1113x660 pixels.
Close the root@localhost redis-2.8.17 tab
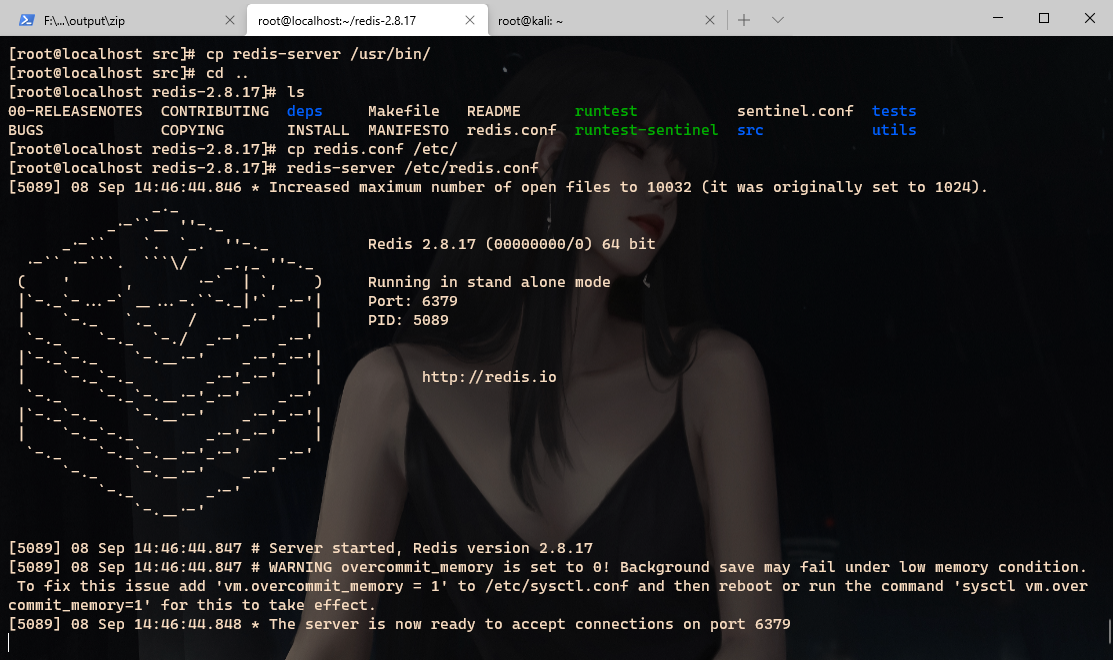pos(470,20)
